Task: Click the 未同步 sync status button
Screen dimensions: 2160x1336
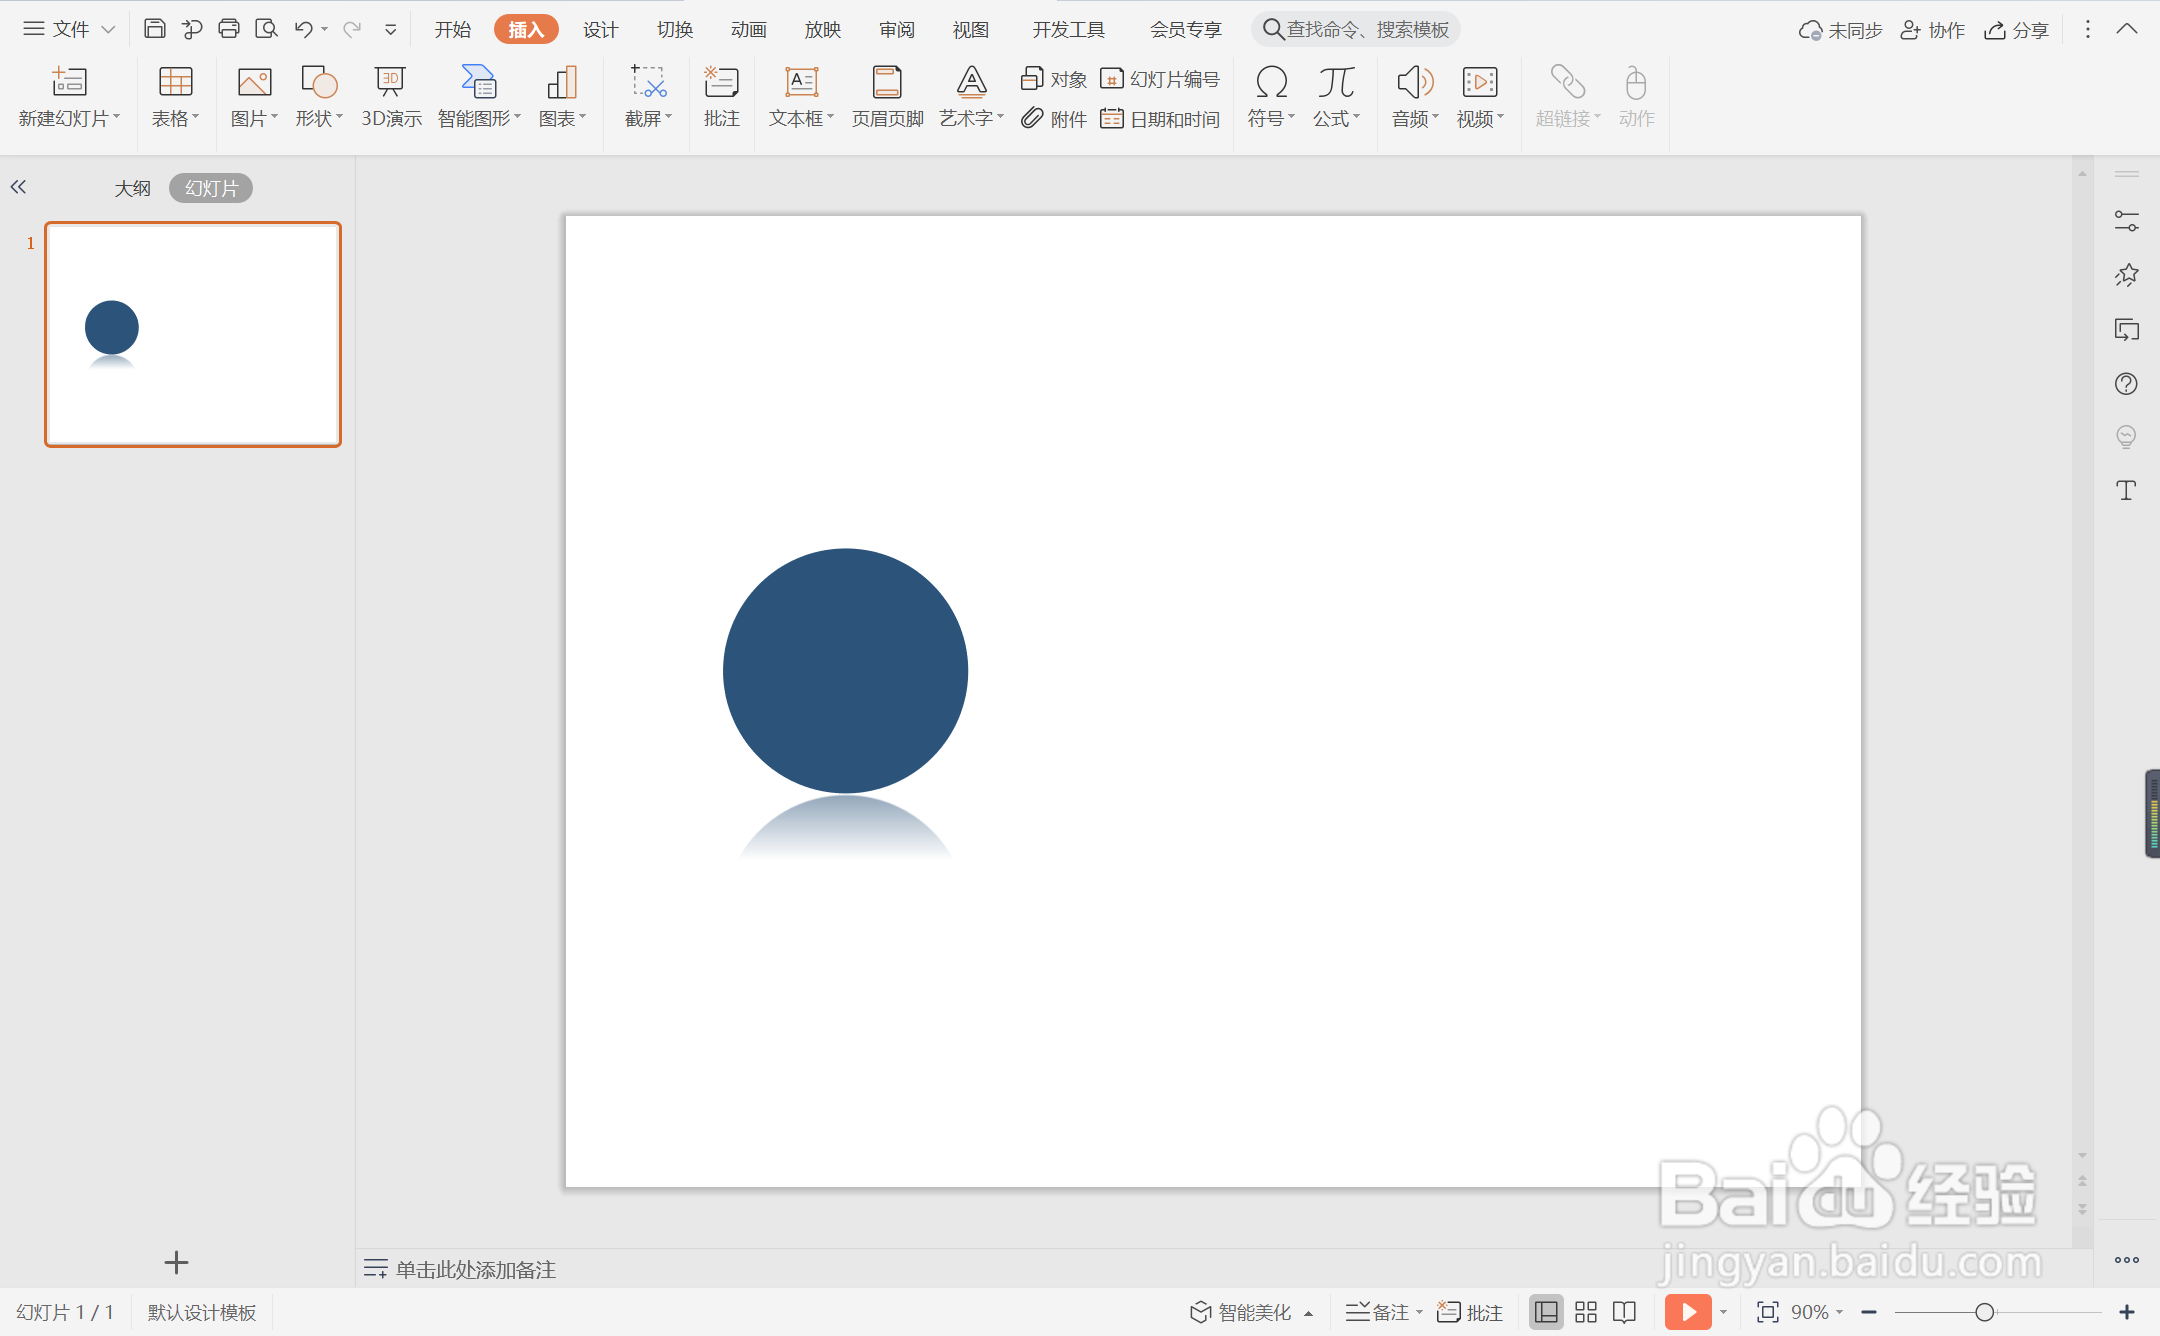Action: tap(1840, 30)
